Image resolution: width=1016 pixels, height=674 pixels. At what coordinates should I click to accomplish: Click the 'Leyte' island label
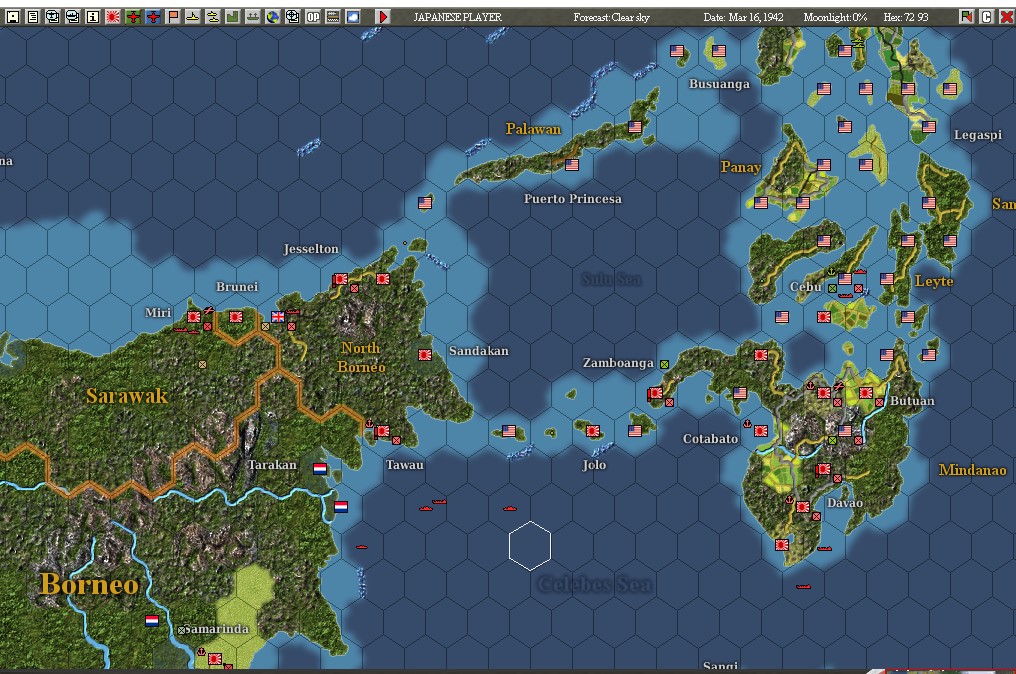934,281
